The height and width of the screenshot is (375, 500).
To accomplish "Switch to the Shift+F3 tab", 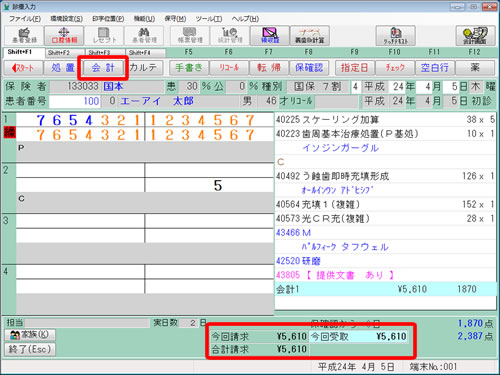I will tap(105, 53).
